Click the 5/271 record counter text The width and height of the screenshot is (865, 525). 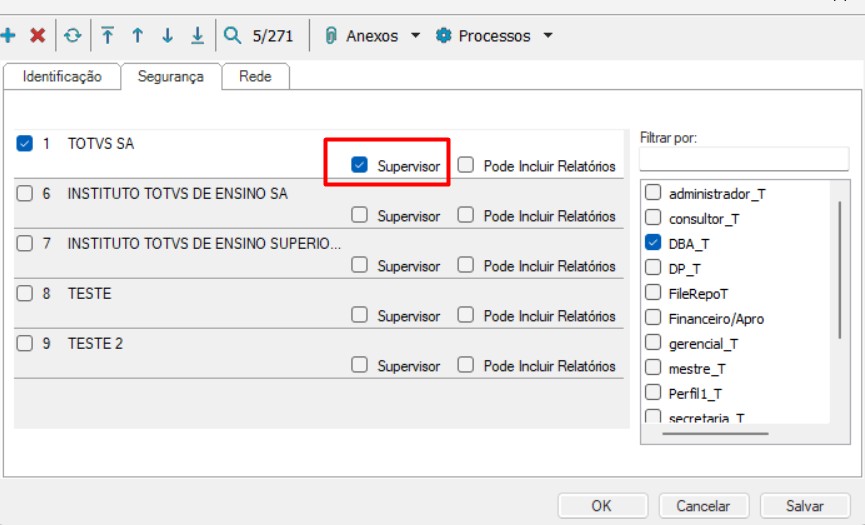coord(273,36)
